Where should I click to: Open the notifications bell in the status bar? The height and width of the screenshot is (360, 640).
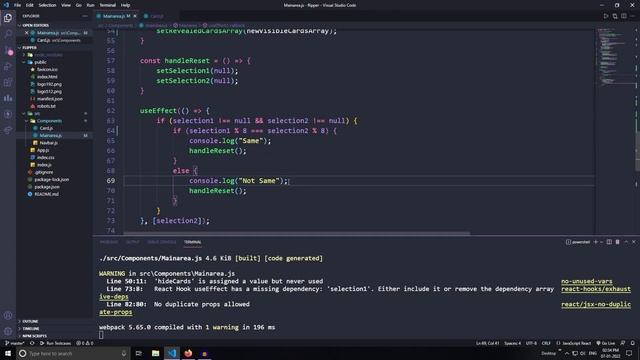tap(633, 343)
